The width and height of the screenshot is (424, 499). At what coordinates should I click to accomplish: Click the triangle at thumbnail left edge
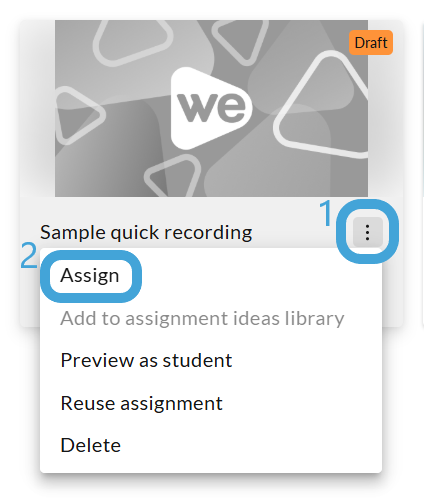click(78, 115)
